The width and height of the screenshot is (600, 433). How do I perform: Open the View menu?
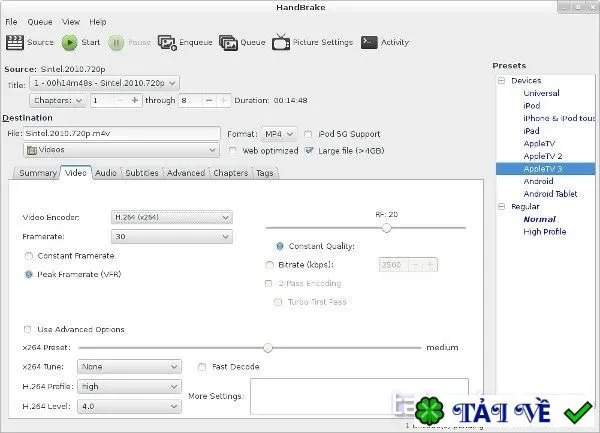click(x=71, y=22)
